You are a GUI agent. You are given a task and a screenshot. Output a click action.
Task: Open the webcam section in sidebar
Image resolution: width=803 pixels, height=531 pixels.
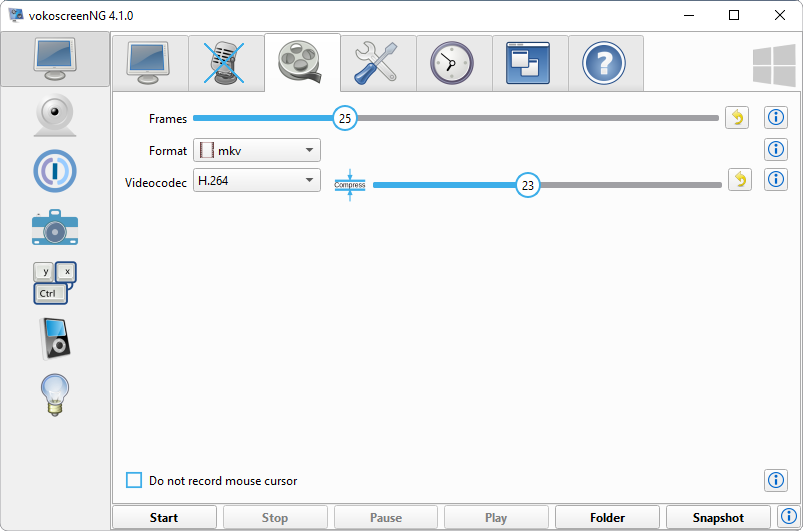(x=55, y=116)
